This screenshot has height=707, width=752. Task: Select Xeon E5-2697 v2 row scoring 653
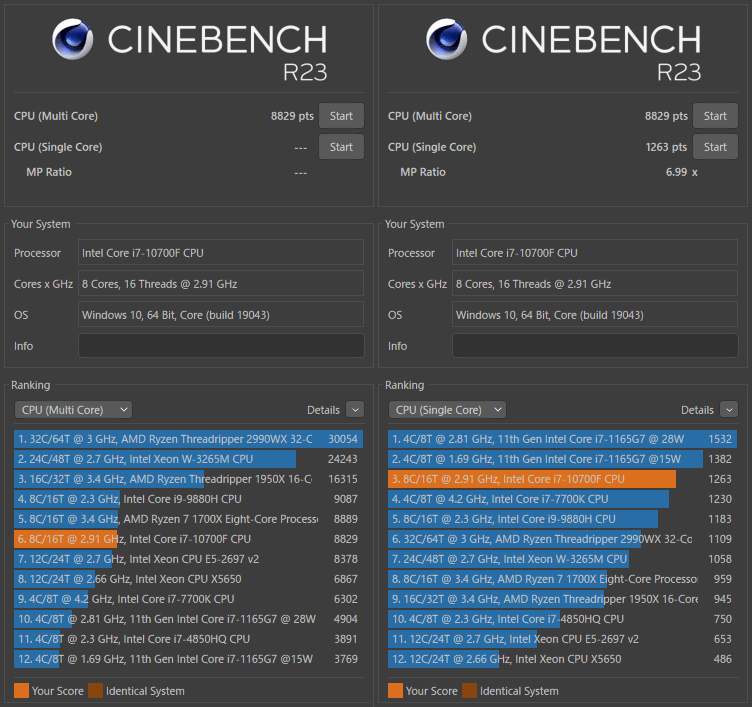click(x=563, y=639)
